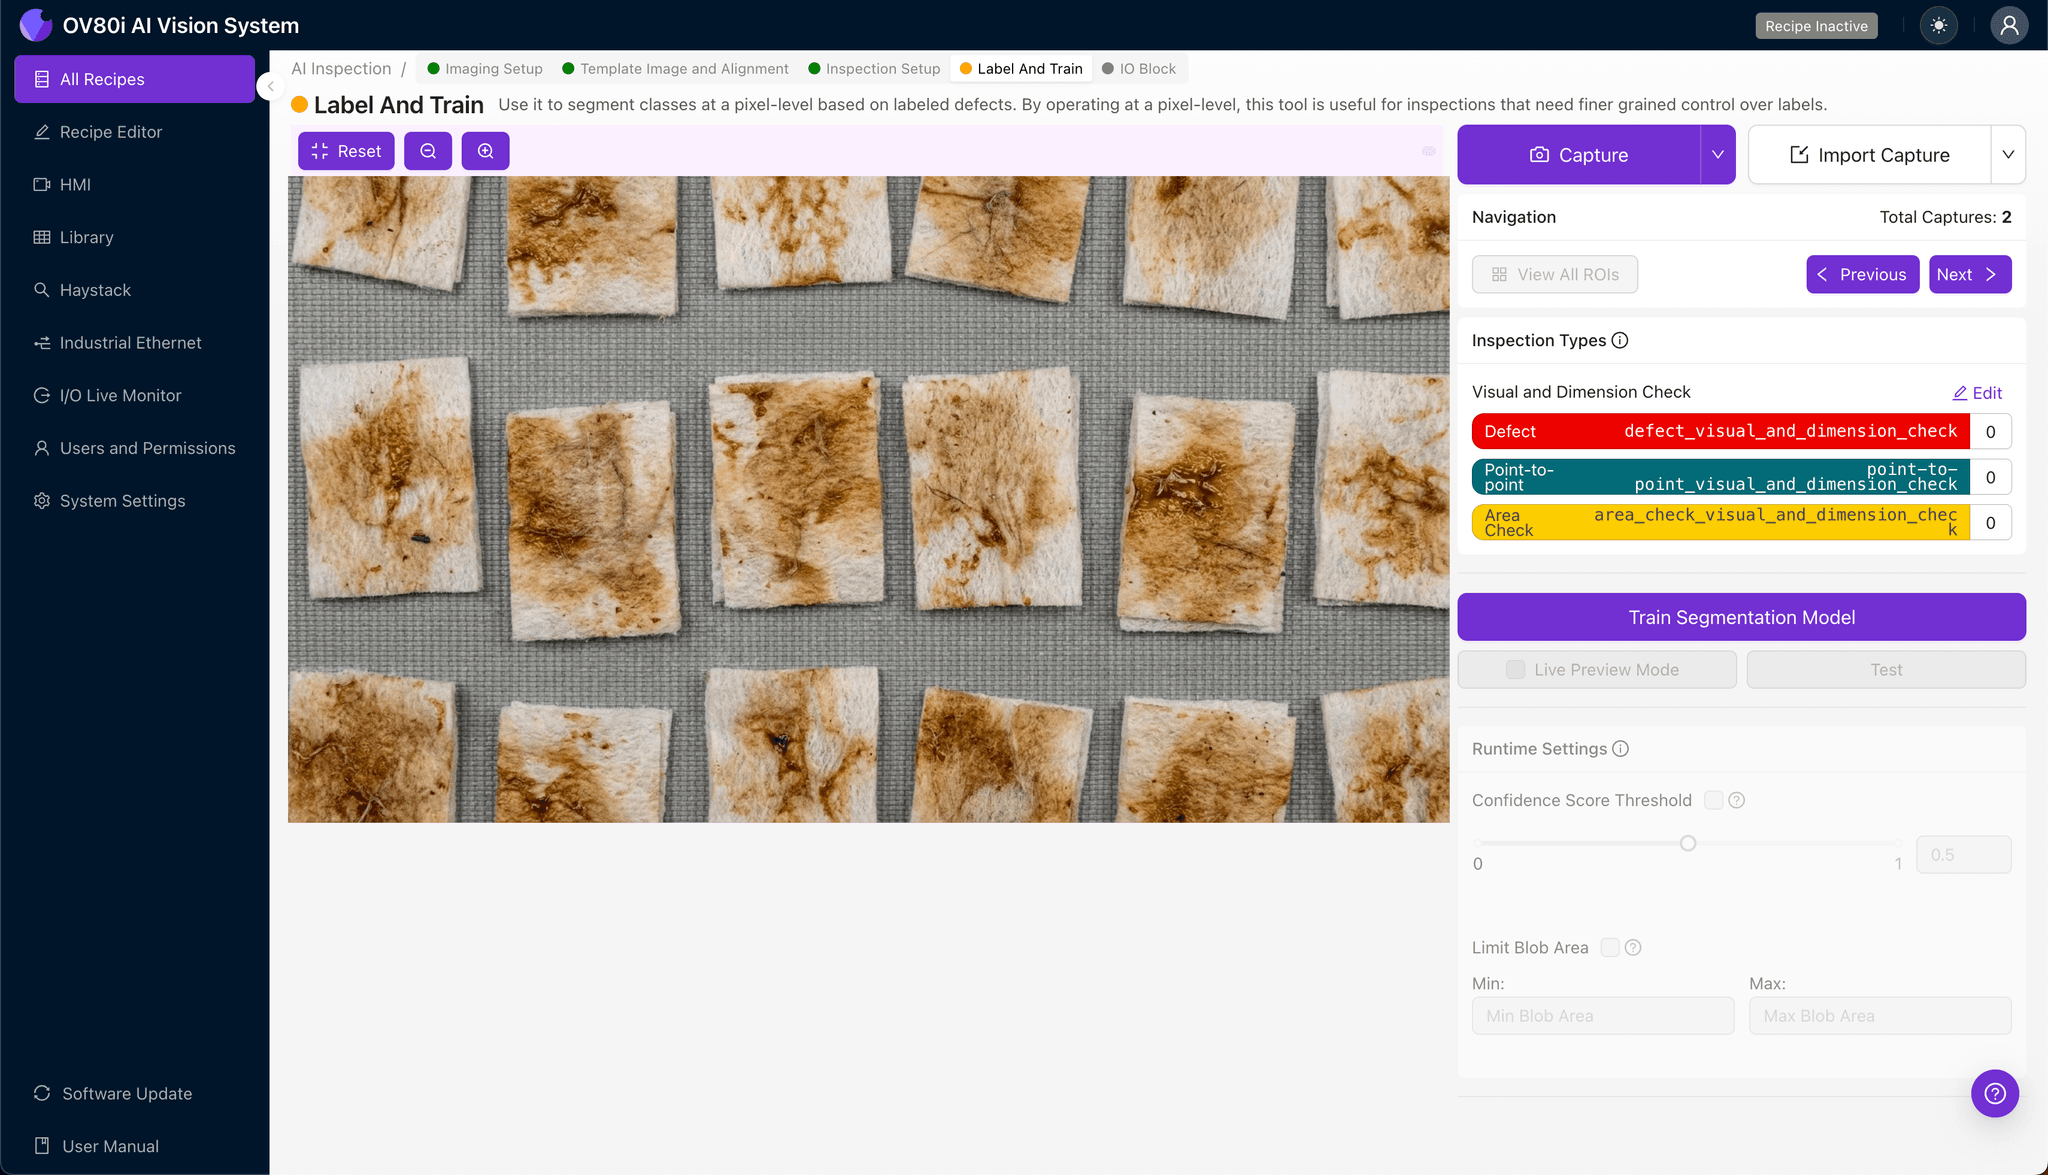Open the user profile avatar icon
This screenshot has width=2048, height=1175.
click(x=2009, y=26)
